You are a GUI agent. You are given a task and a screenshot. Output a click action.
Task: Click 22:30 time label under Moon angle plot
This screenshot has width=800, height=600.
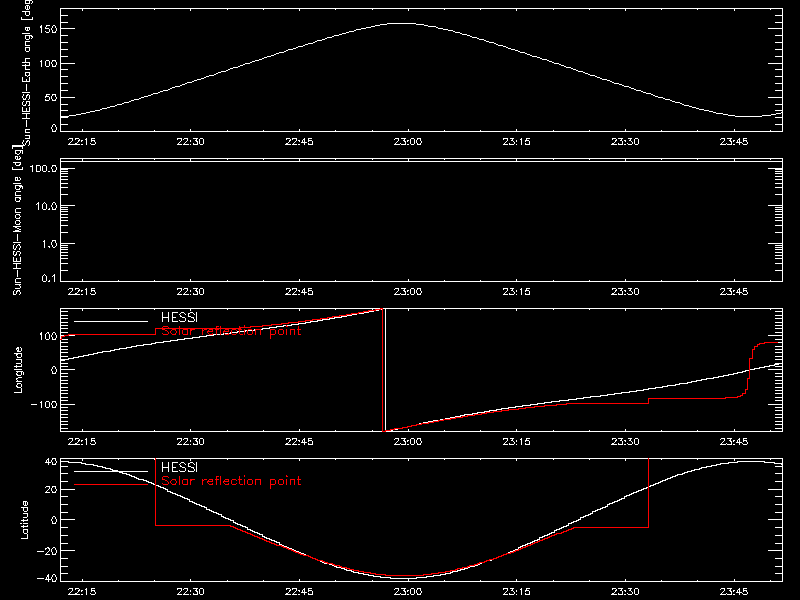coord(190,291)
